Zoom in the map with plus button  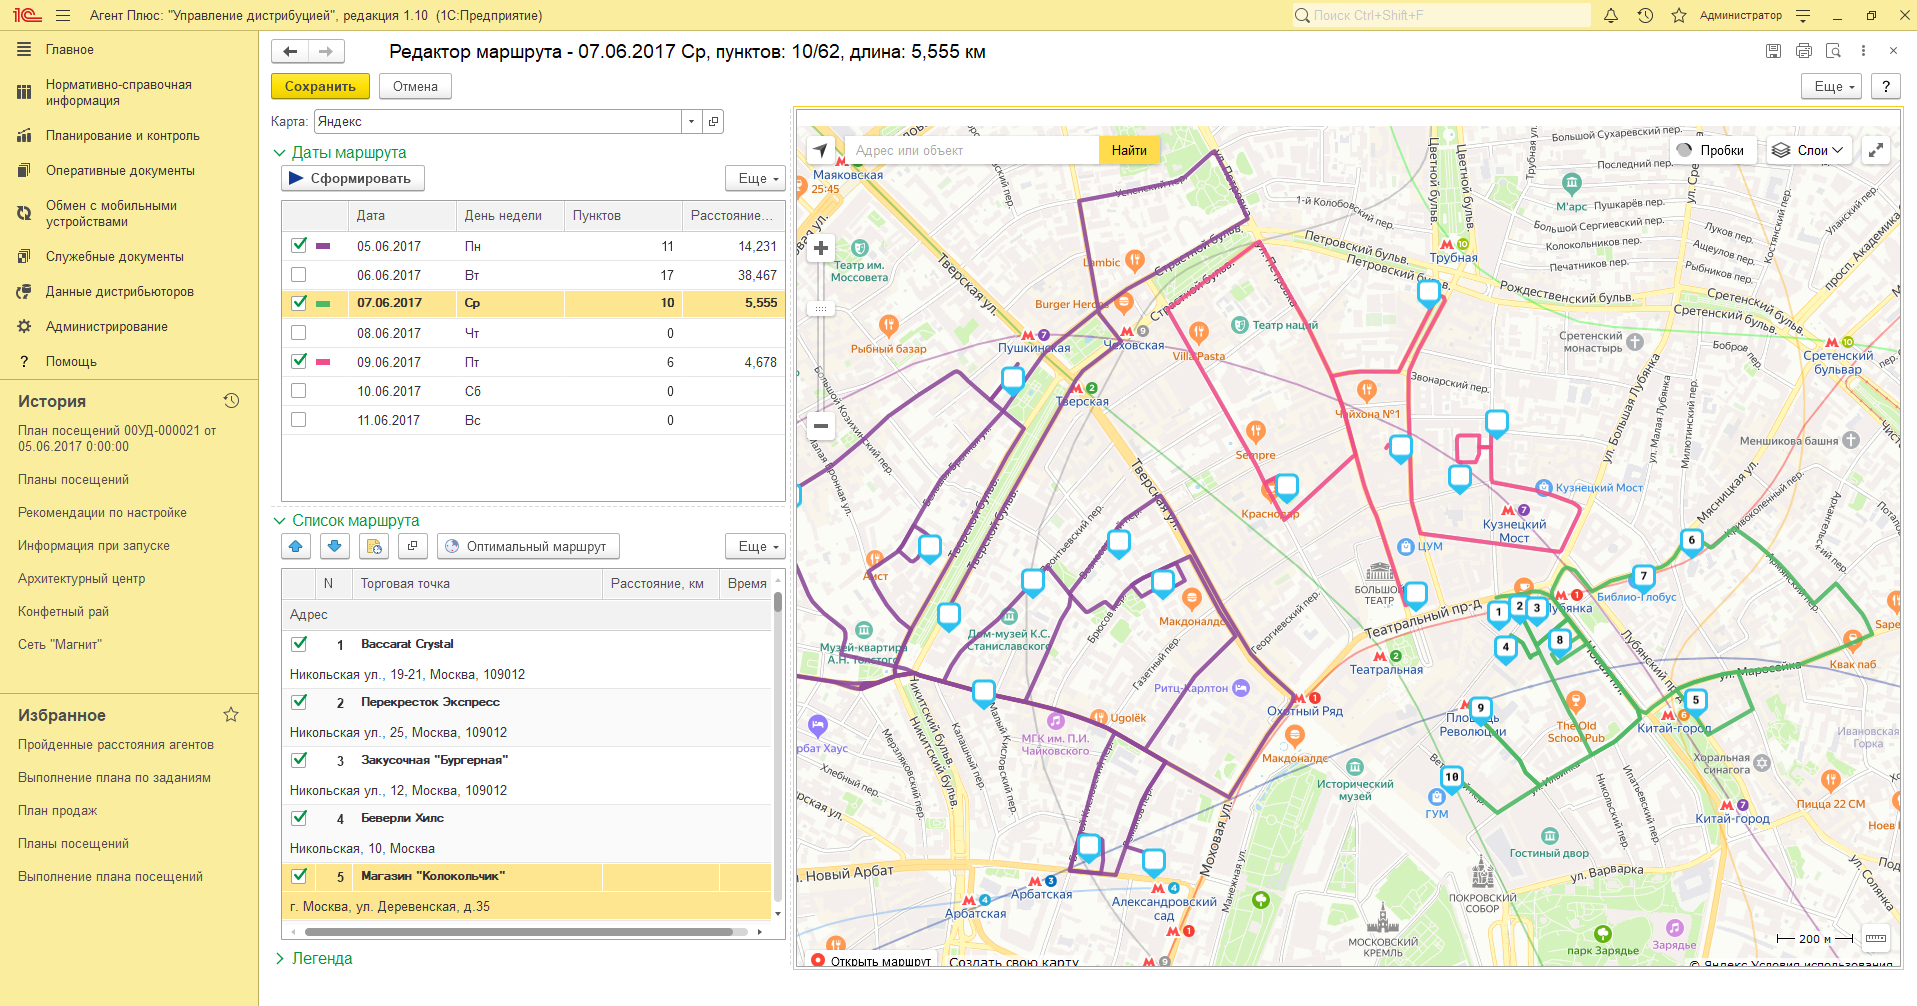[x=821, y=248]
